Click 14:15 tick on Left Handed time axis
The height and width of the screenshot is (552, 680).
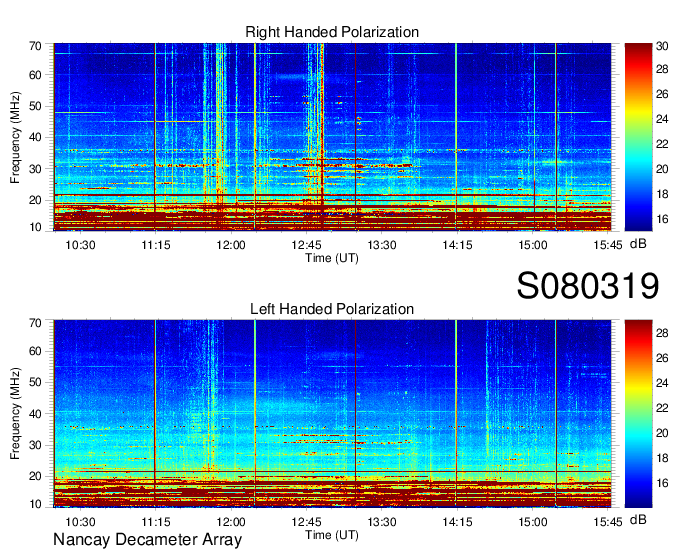(457, 522)
